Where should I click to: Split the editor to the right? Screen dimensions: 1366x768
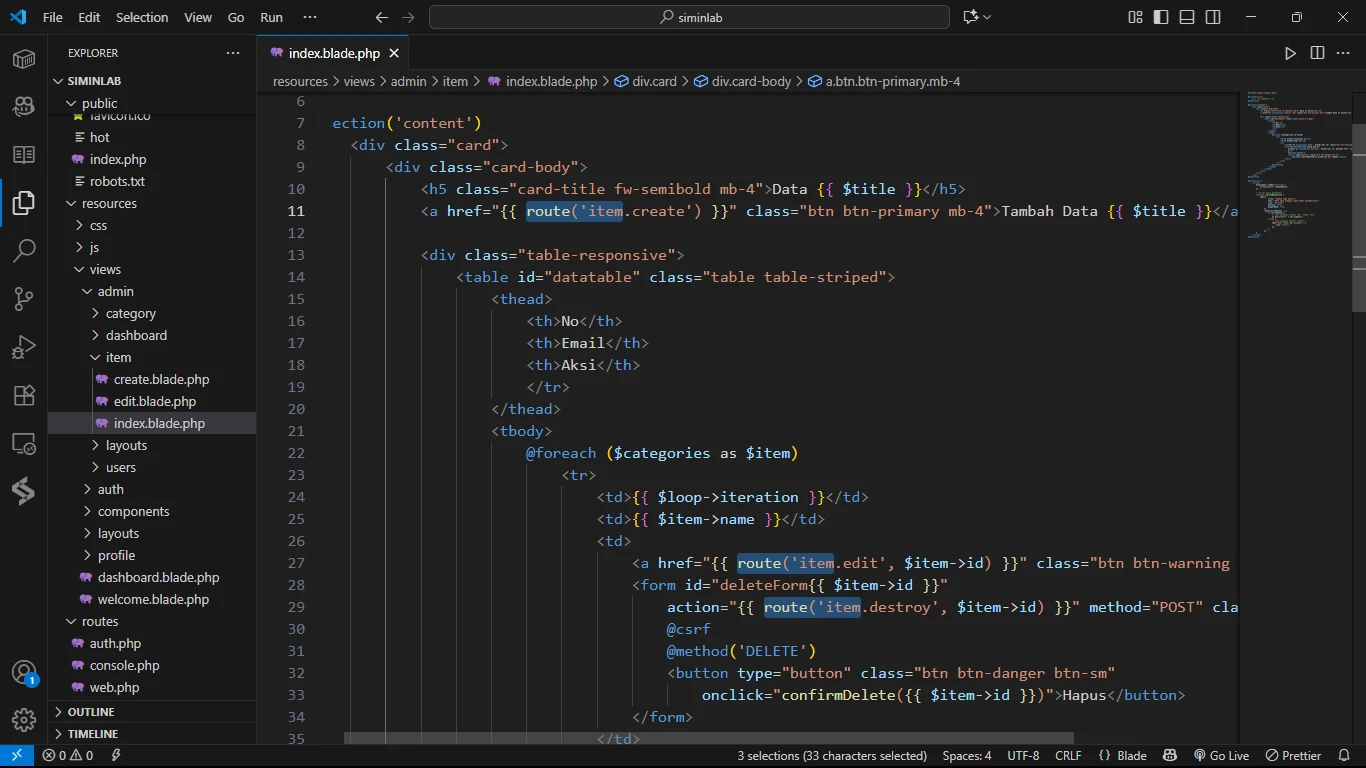click(1317, 53)
